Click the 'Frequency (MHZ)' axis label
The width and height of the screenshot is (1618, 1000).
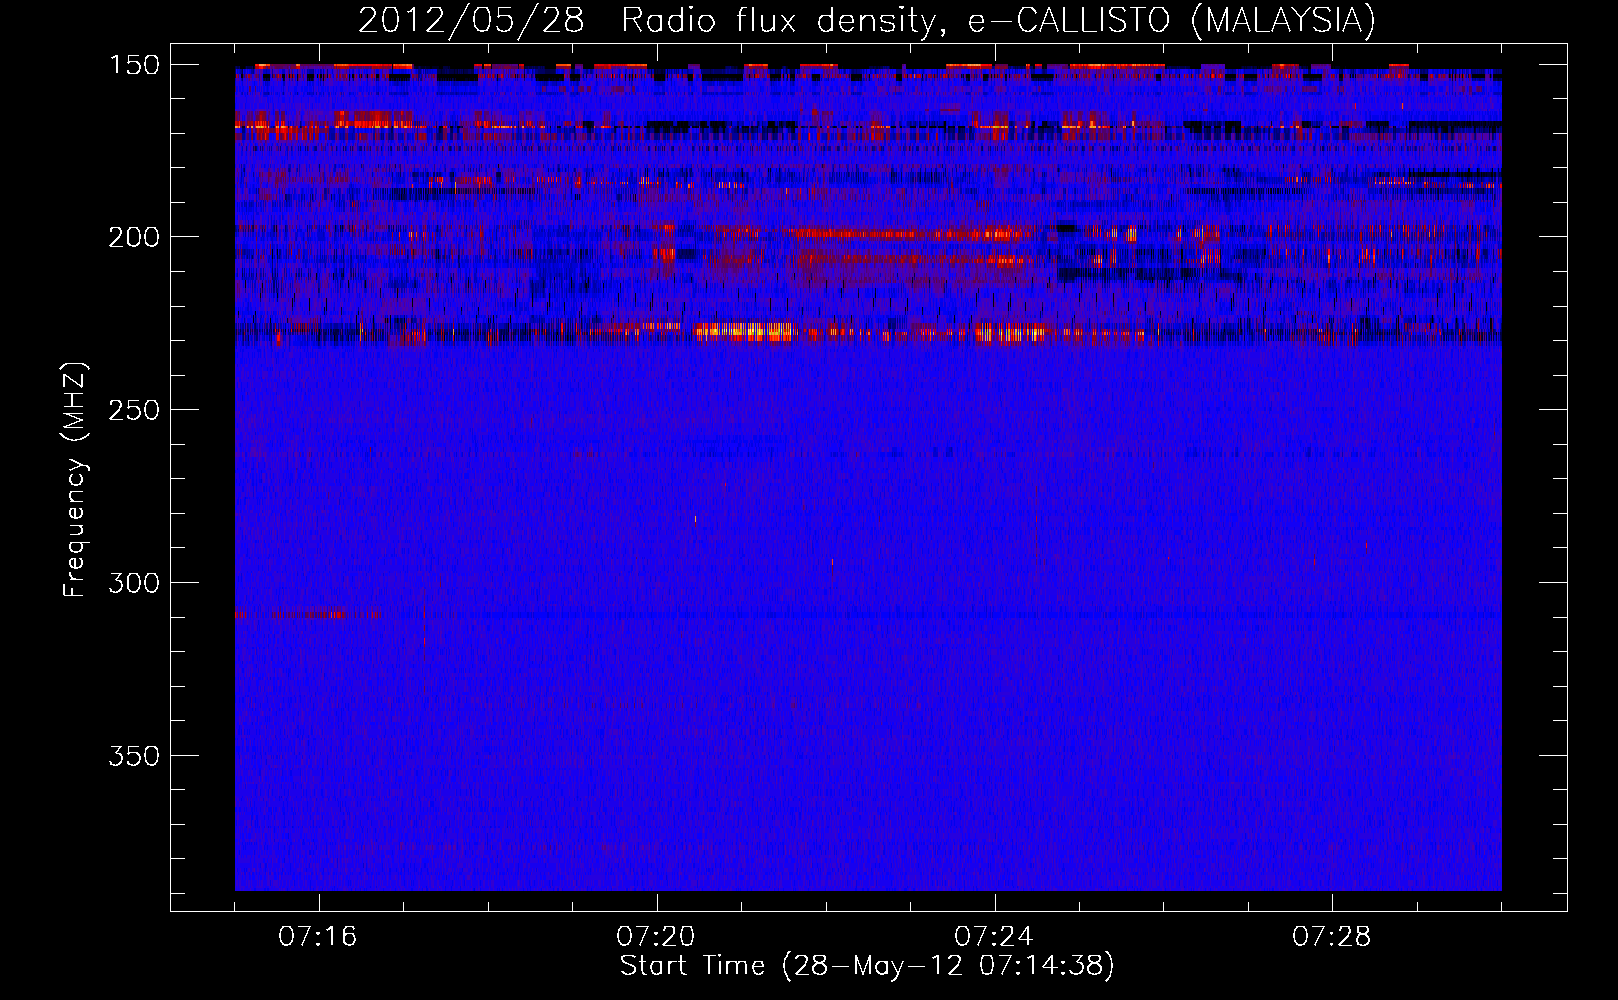coord(75,479)
